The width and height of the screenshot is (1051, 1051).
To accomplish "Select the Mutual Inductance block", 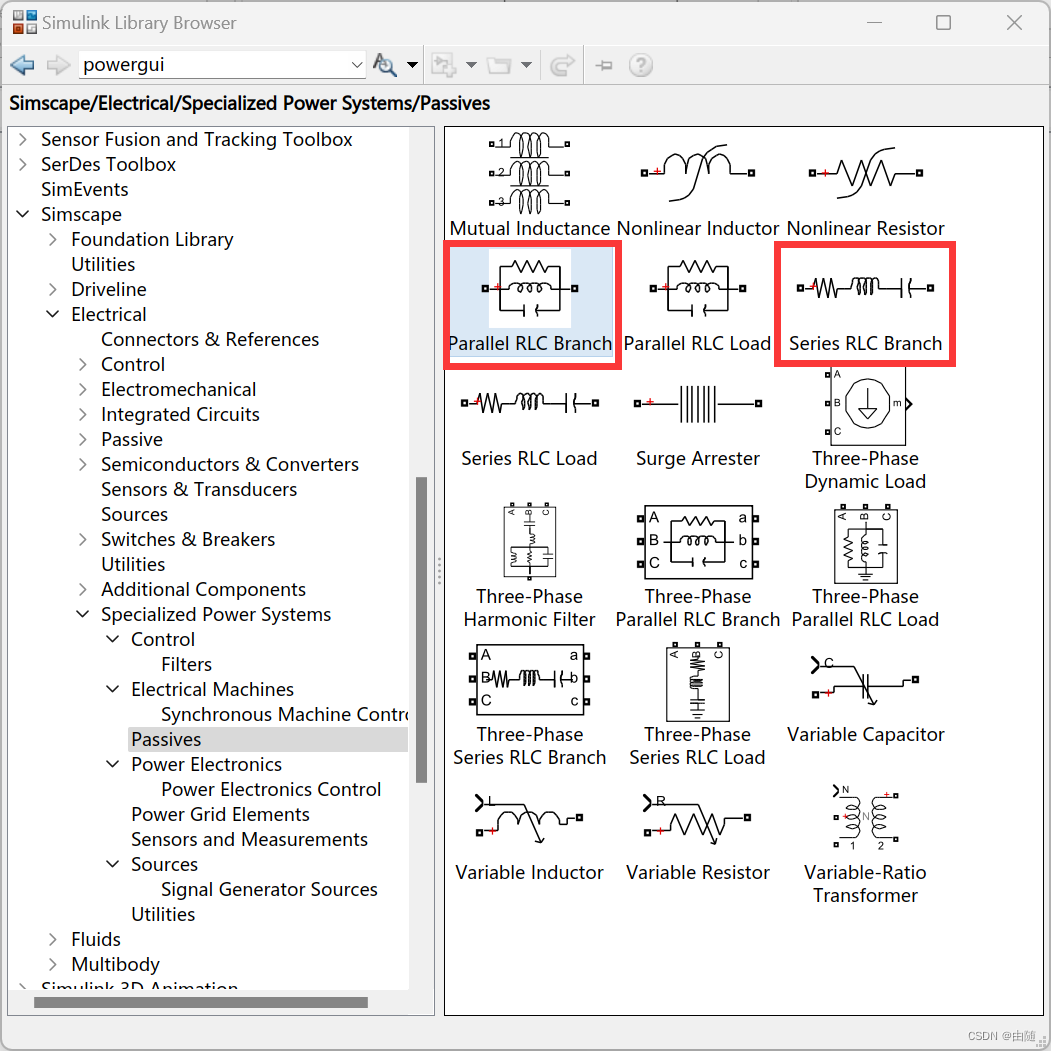I will [530, 184].
